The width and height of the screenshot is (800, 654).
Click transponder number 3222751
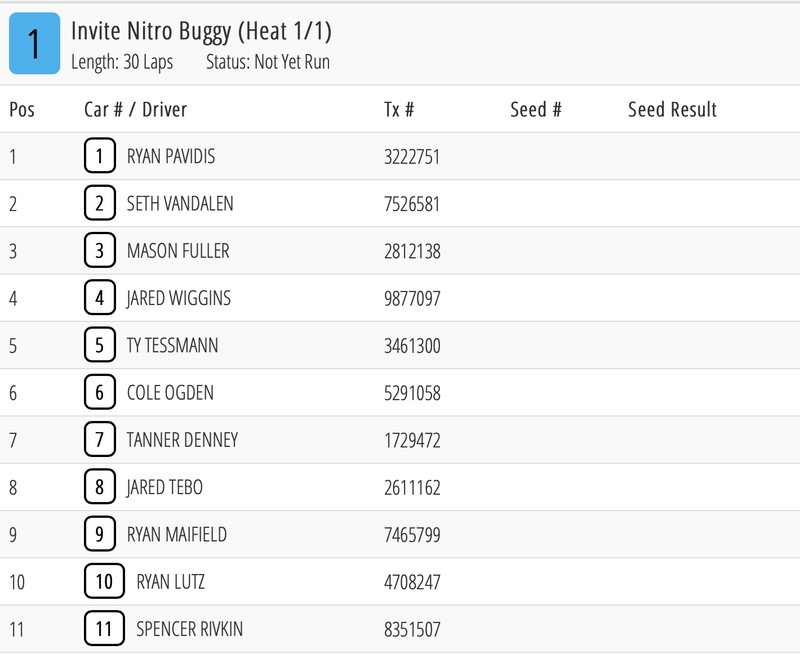(x=412, y=157)
